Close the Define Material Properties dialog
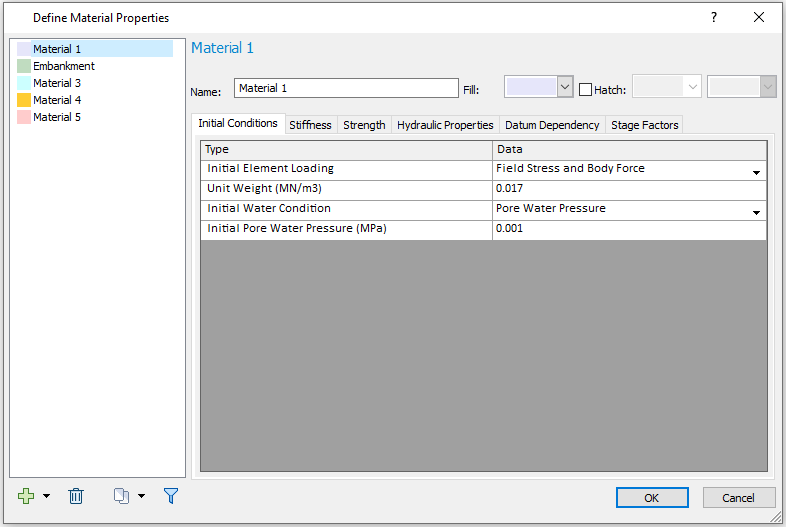 (x=759, y=18)
